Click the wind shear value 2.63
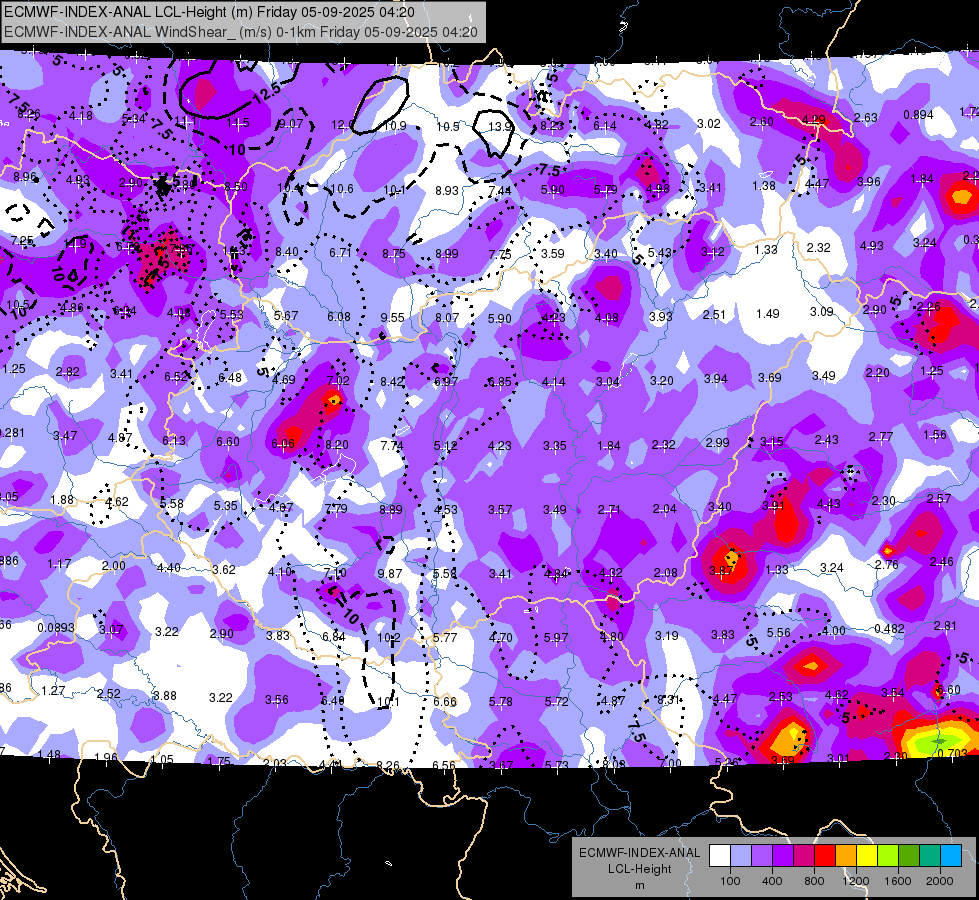979x900 pixels. (x=866, y=117)
